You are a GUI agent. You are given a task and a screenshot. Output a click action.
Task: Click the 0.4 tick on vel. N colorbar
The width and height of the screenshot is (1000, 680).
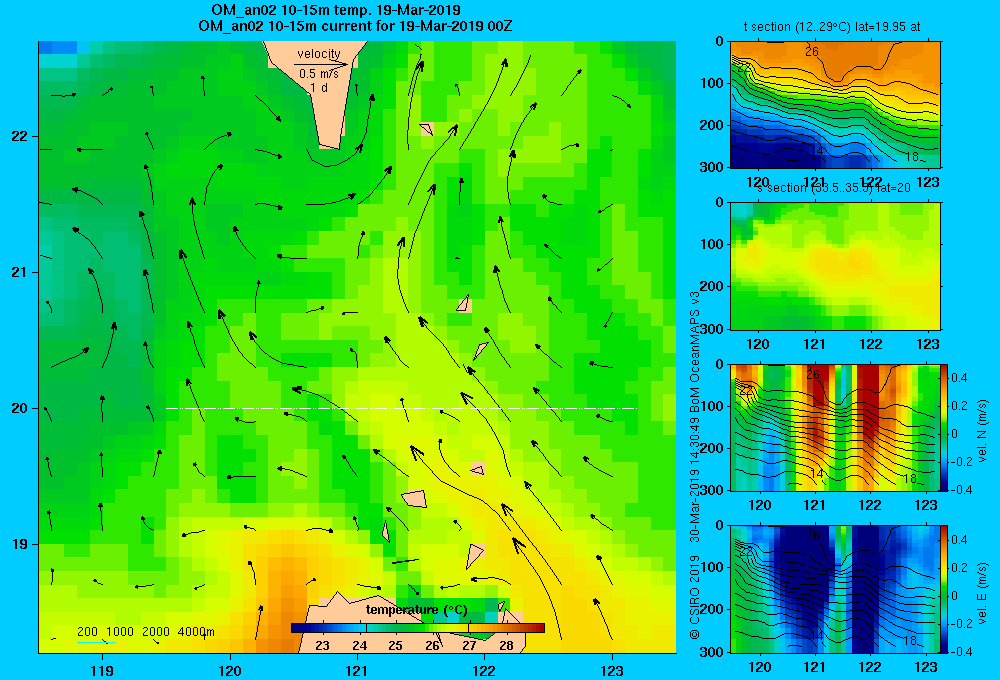[x=960, y=378]
